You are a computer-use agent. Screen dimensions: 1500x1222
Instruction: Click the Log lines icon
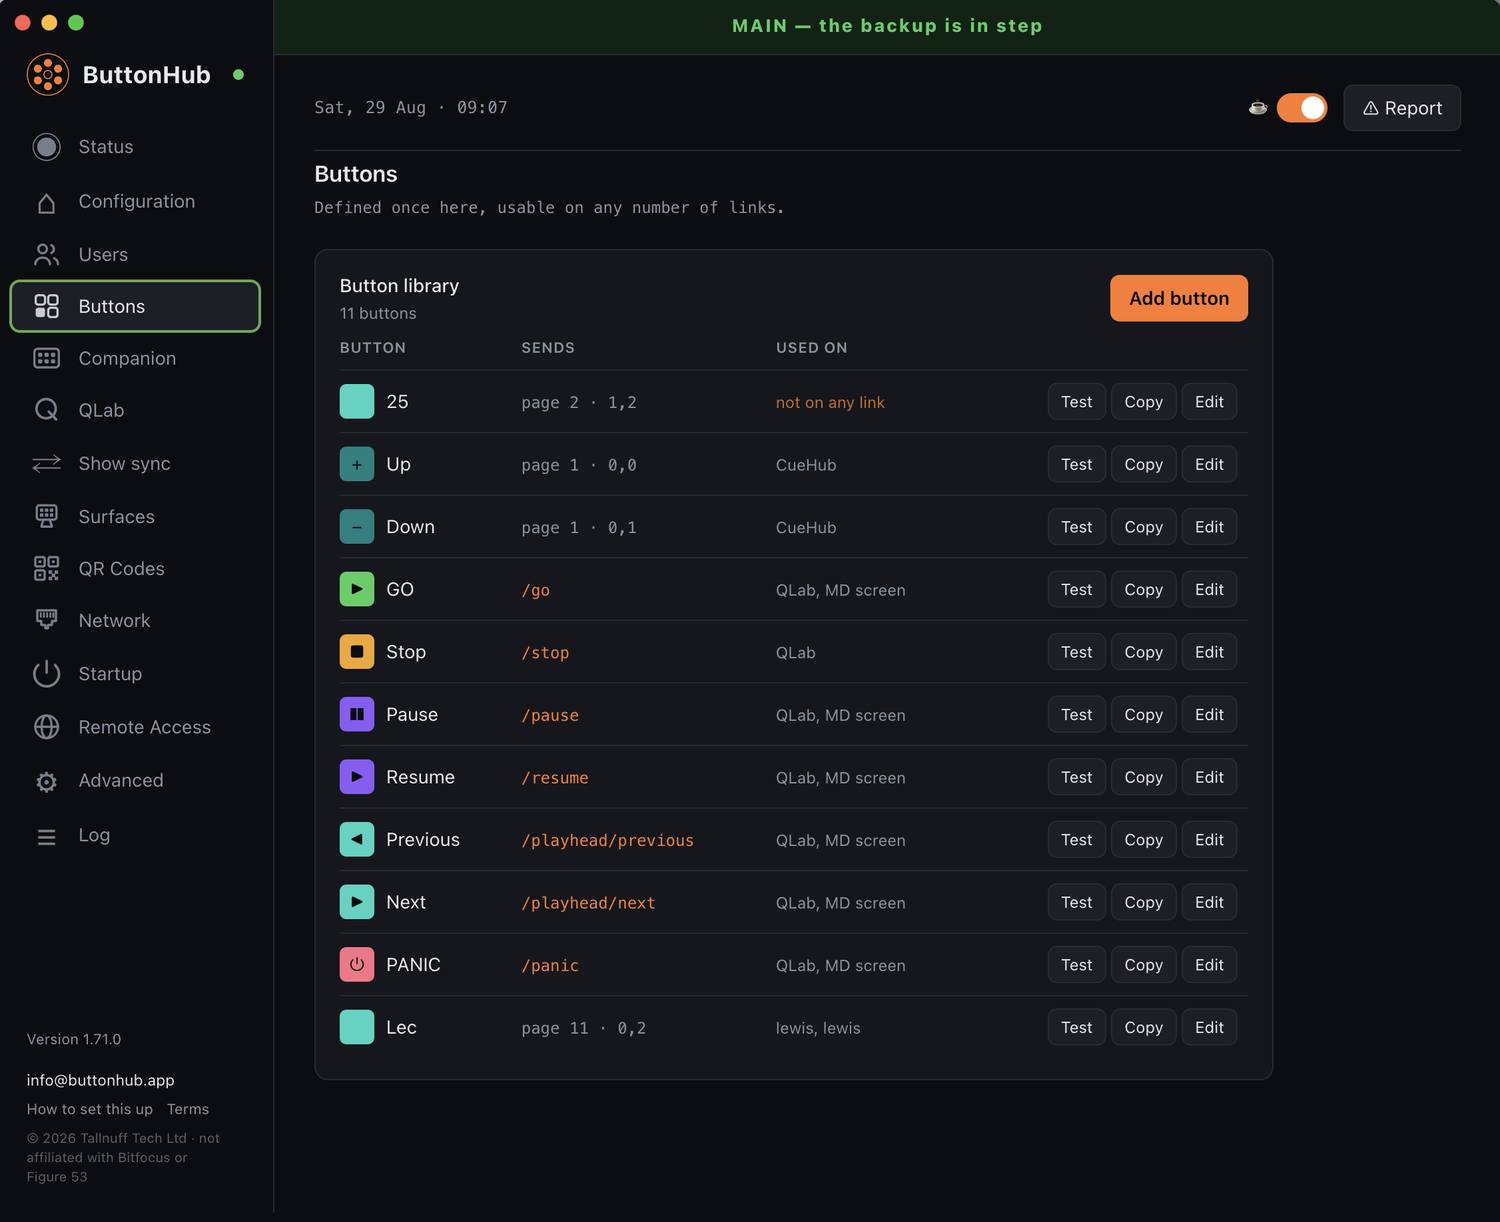click(x=47, y=837)
